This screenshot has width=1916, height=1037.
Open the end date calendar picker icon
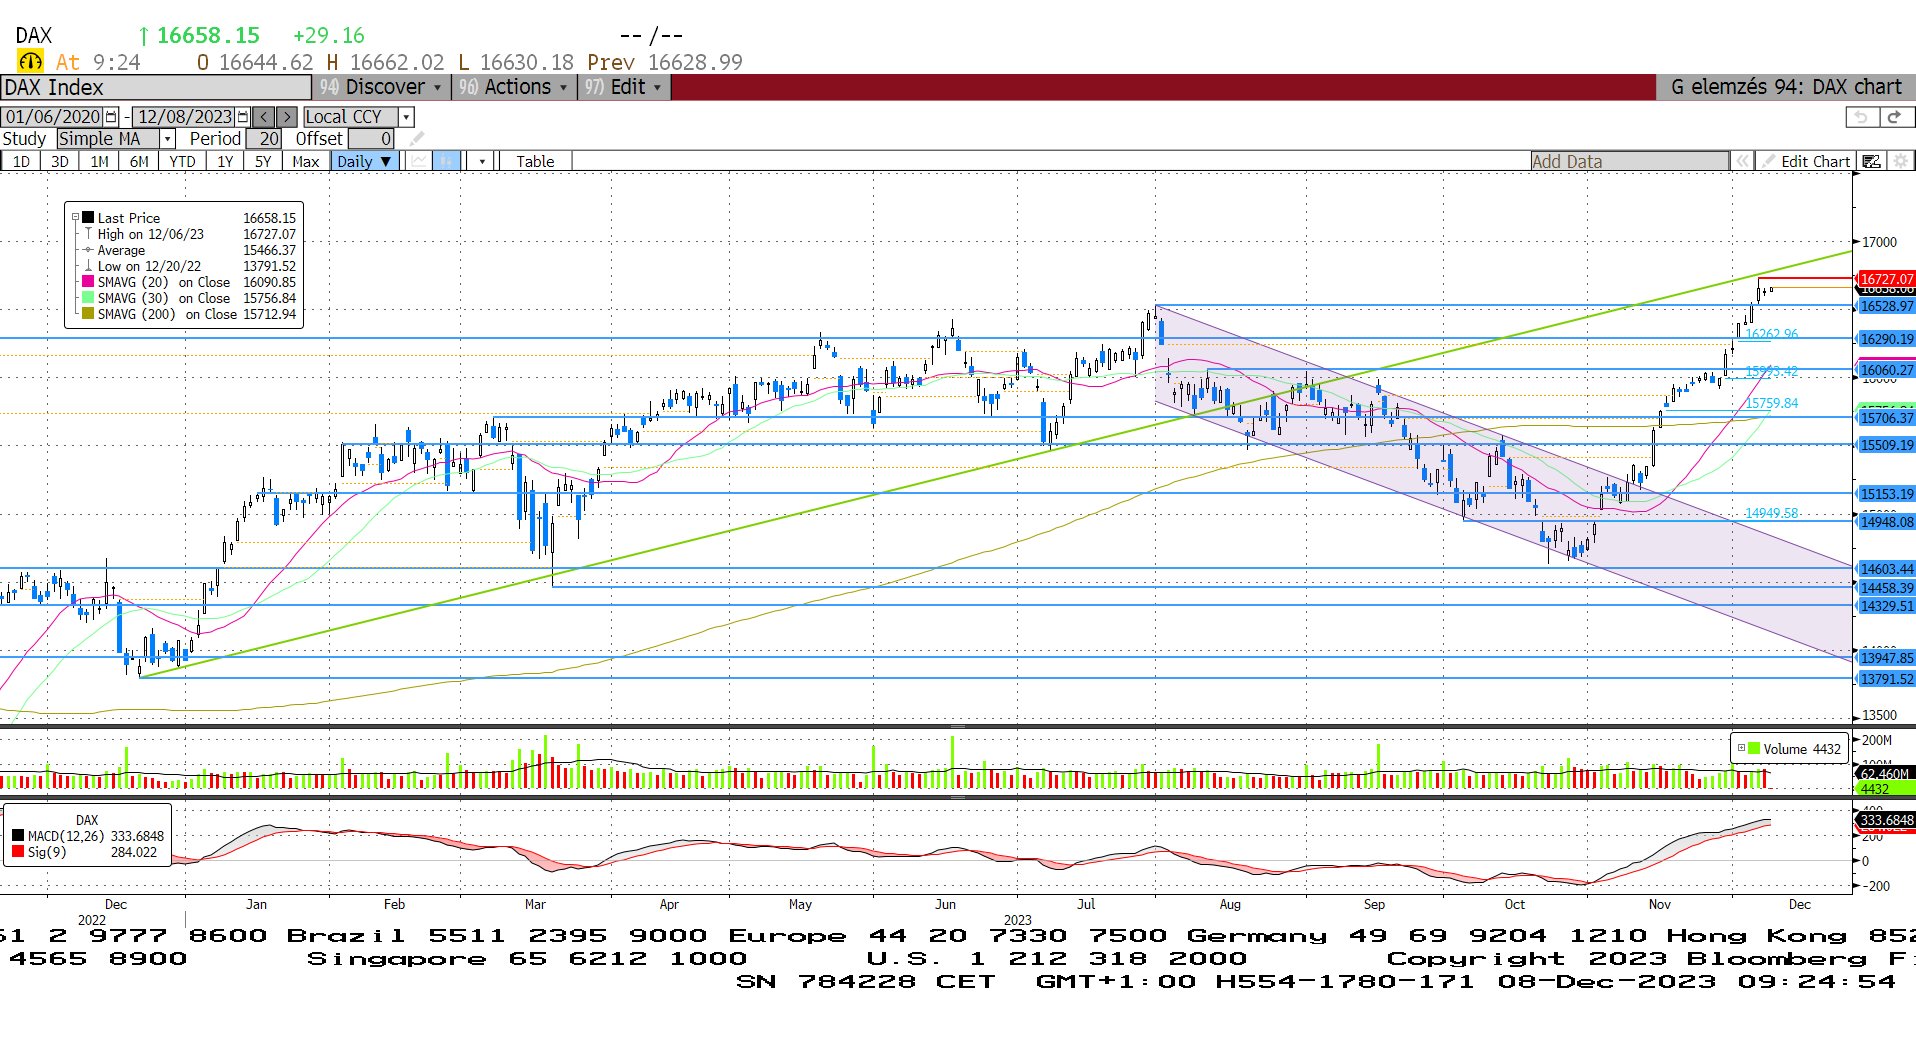pos(243,117)
